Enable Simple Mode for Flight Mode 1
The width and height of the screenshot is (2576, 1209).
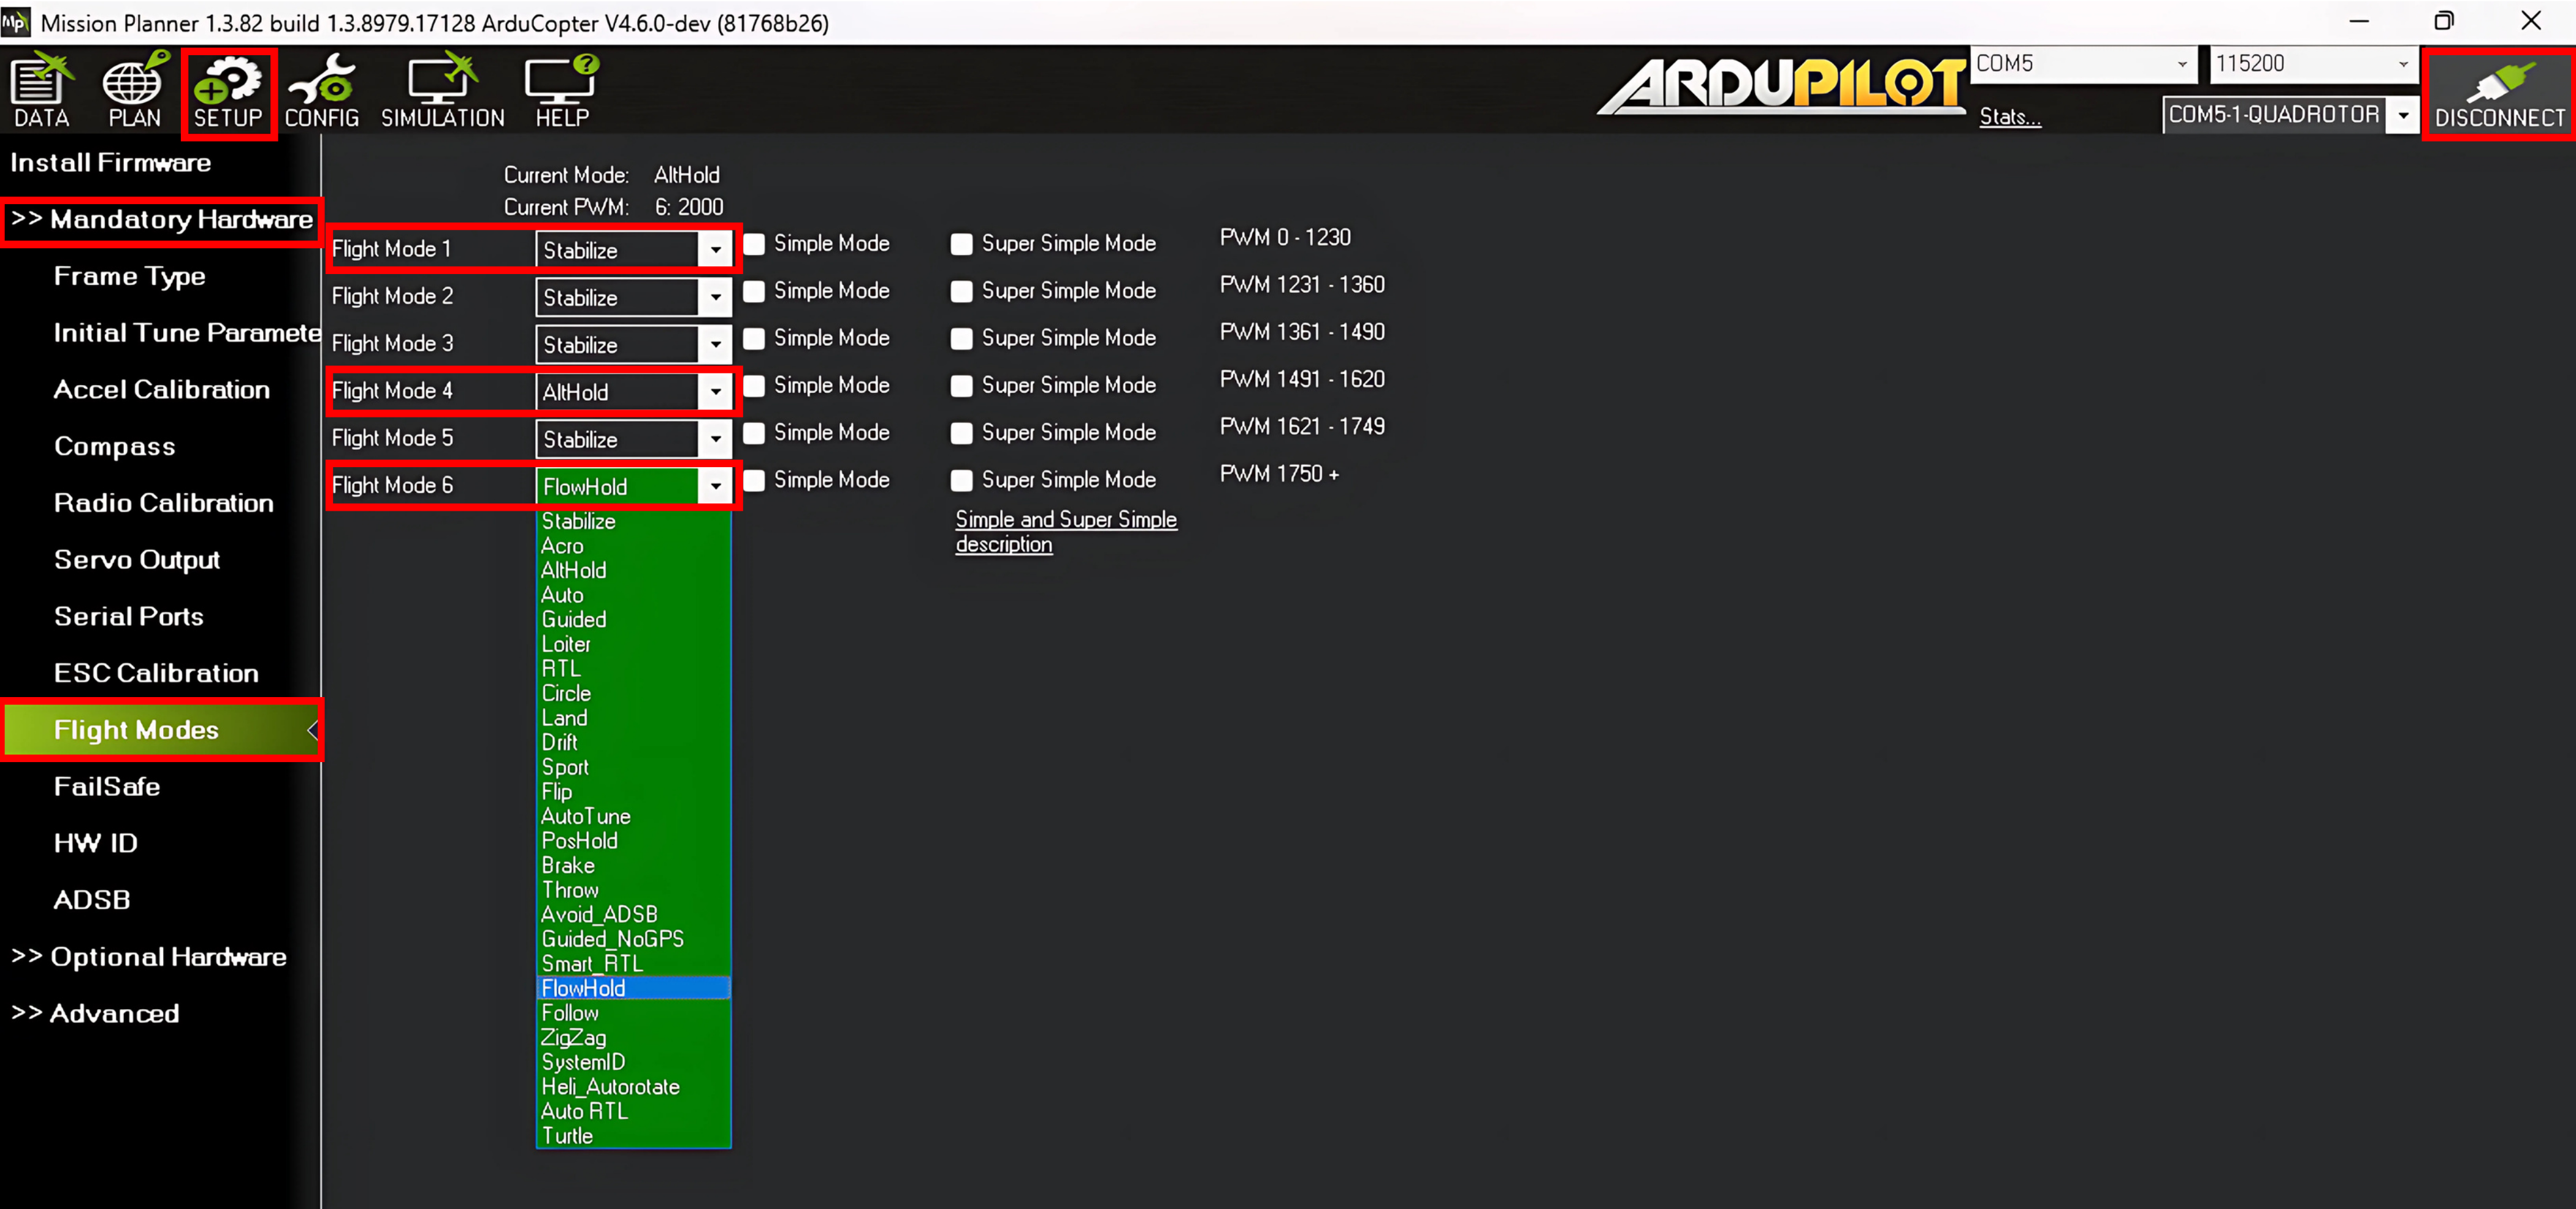[x=755, y=244]
